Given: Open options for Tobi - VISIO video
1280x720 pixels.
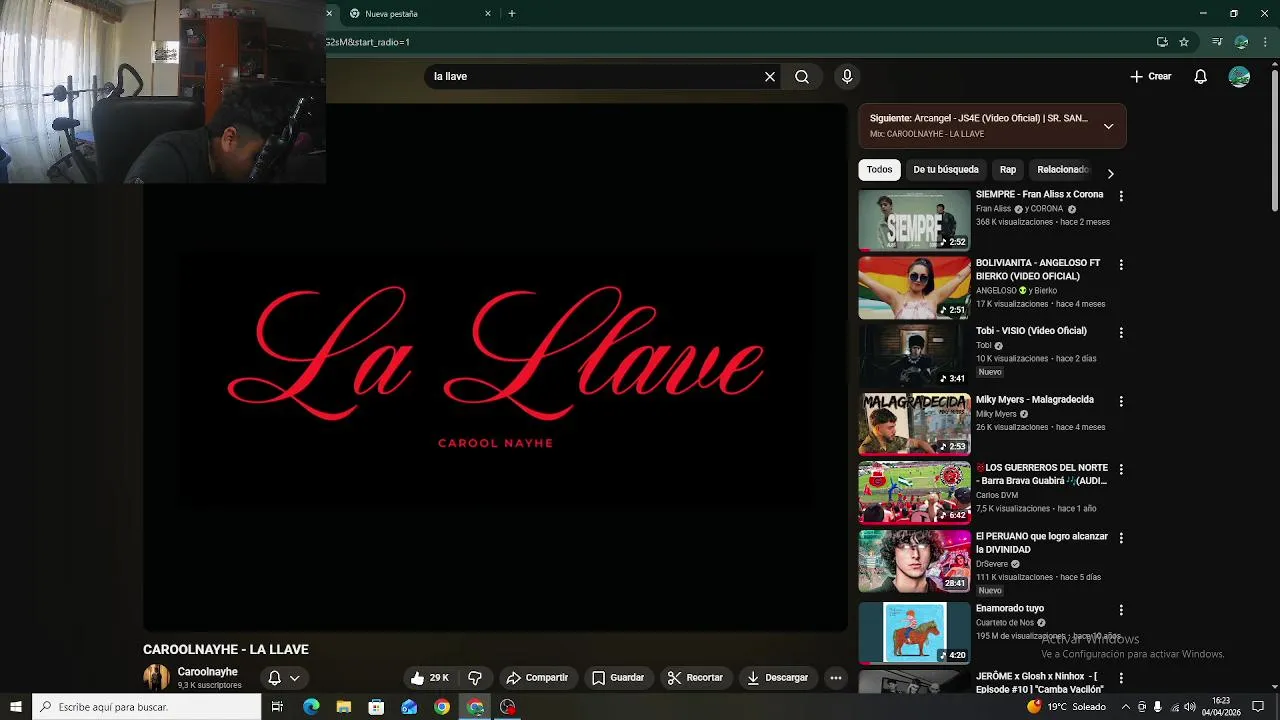Looking at the screenshot, I should [x=1121, y=332].
